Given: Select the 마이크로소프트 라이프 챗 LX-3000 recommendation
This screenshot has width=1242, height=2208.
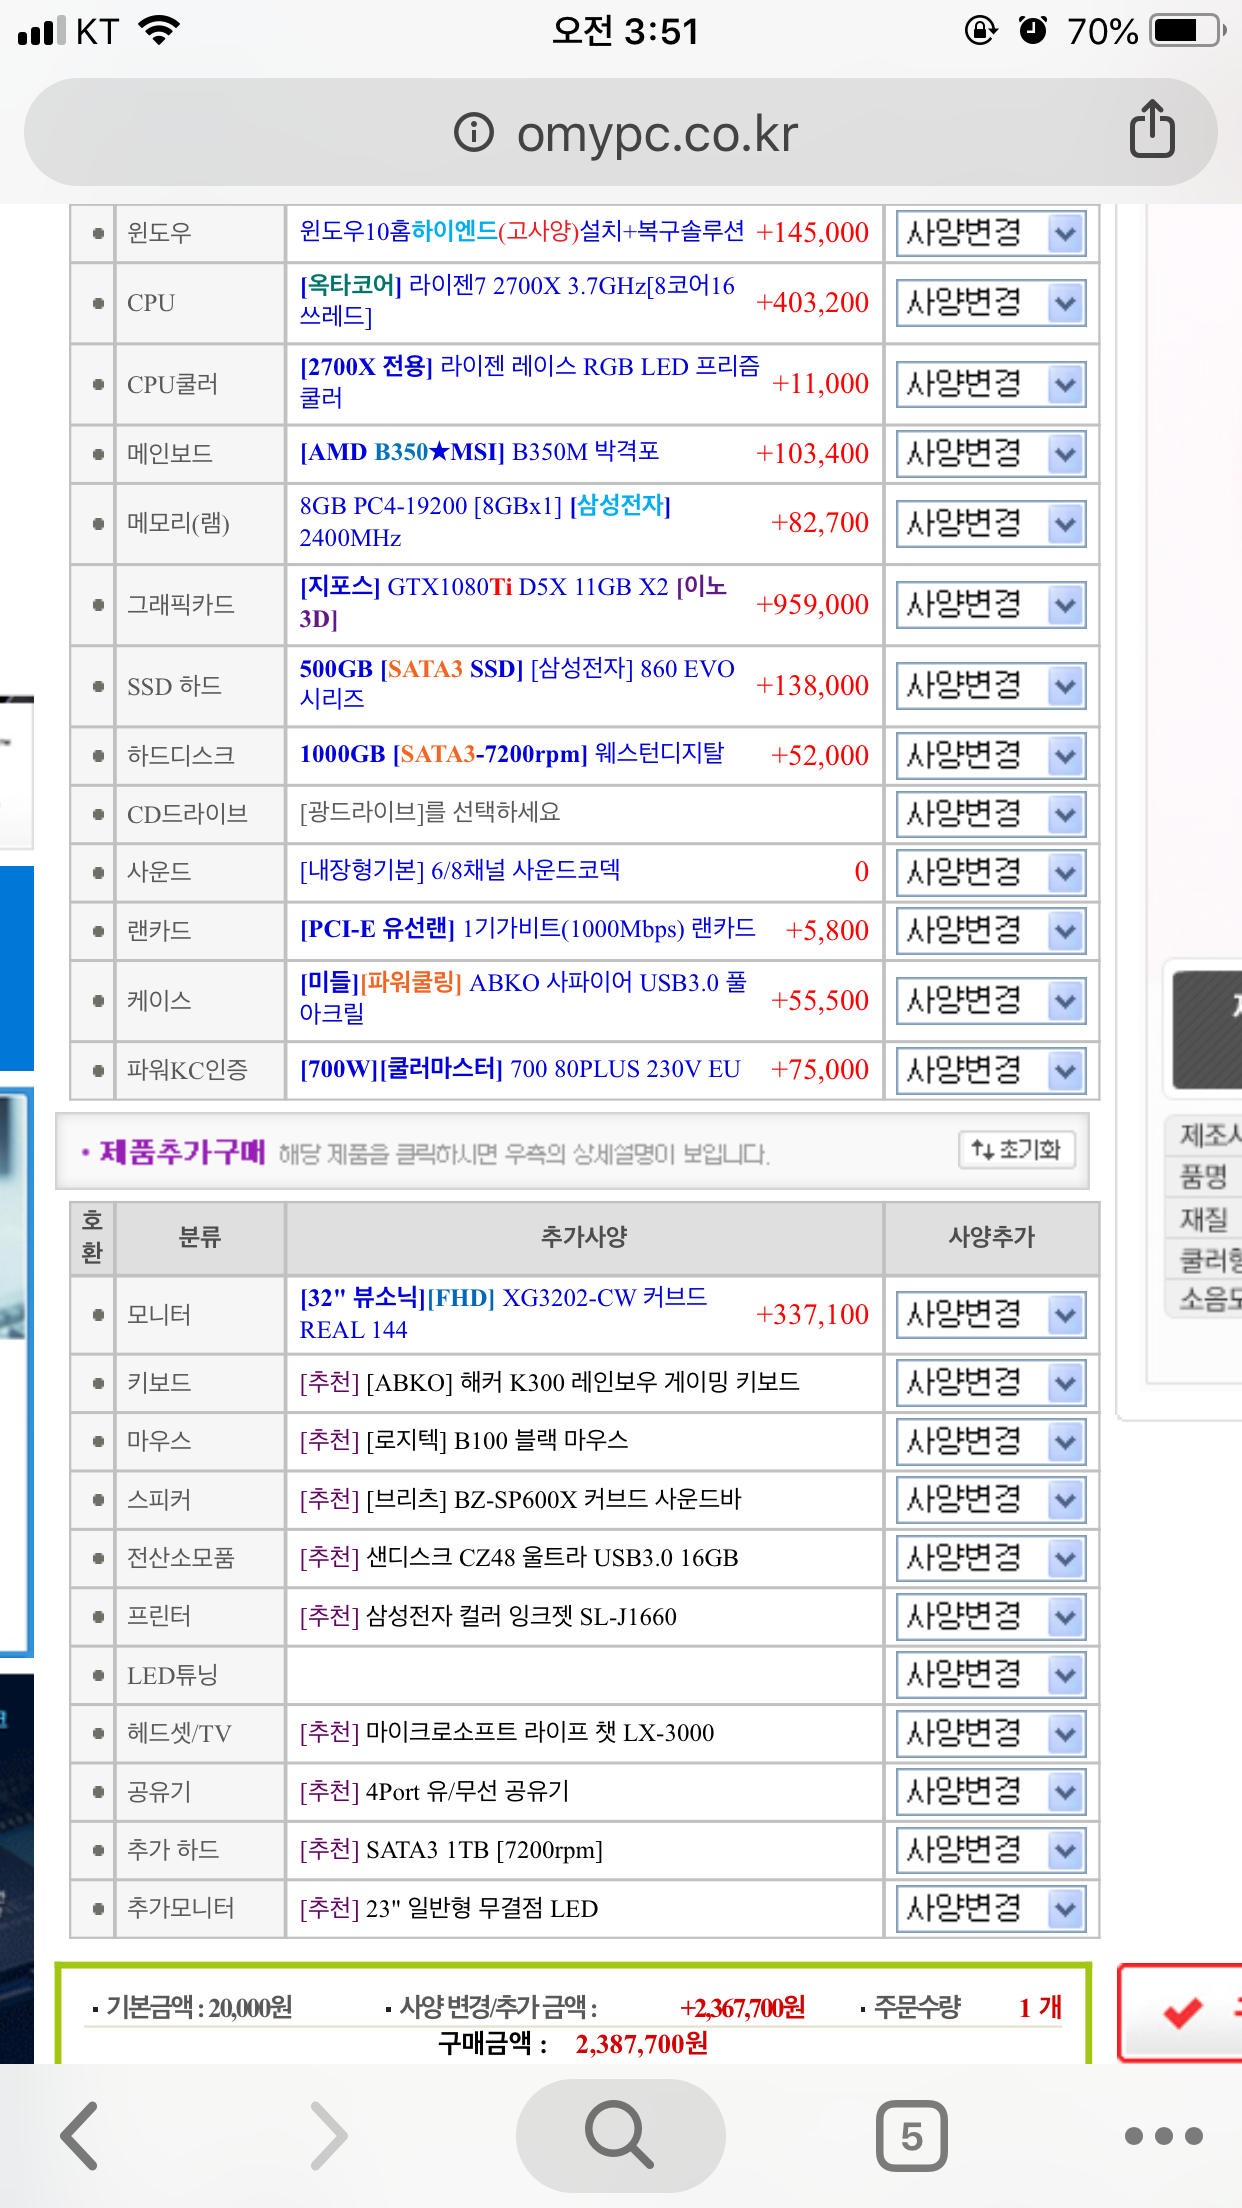Looking at the screenshot, I should (x=507, y=1732).
